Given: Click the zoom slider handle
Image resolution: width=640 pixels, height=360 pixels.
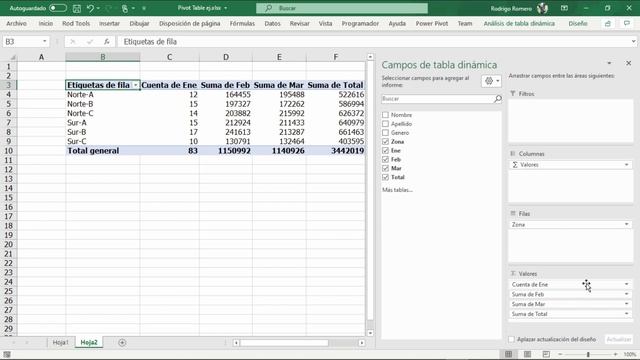Looking at the screenshot, I should pyautogui.click(x=588, y=354).
